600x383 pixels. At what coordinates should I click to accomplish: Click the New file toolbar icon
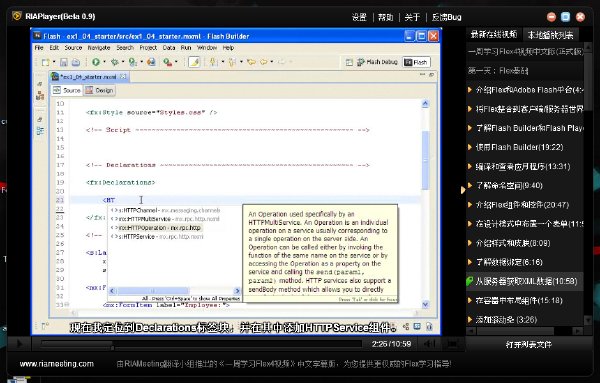pos(46,62)
